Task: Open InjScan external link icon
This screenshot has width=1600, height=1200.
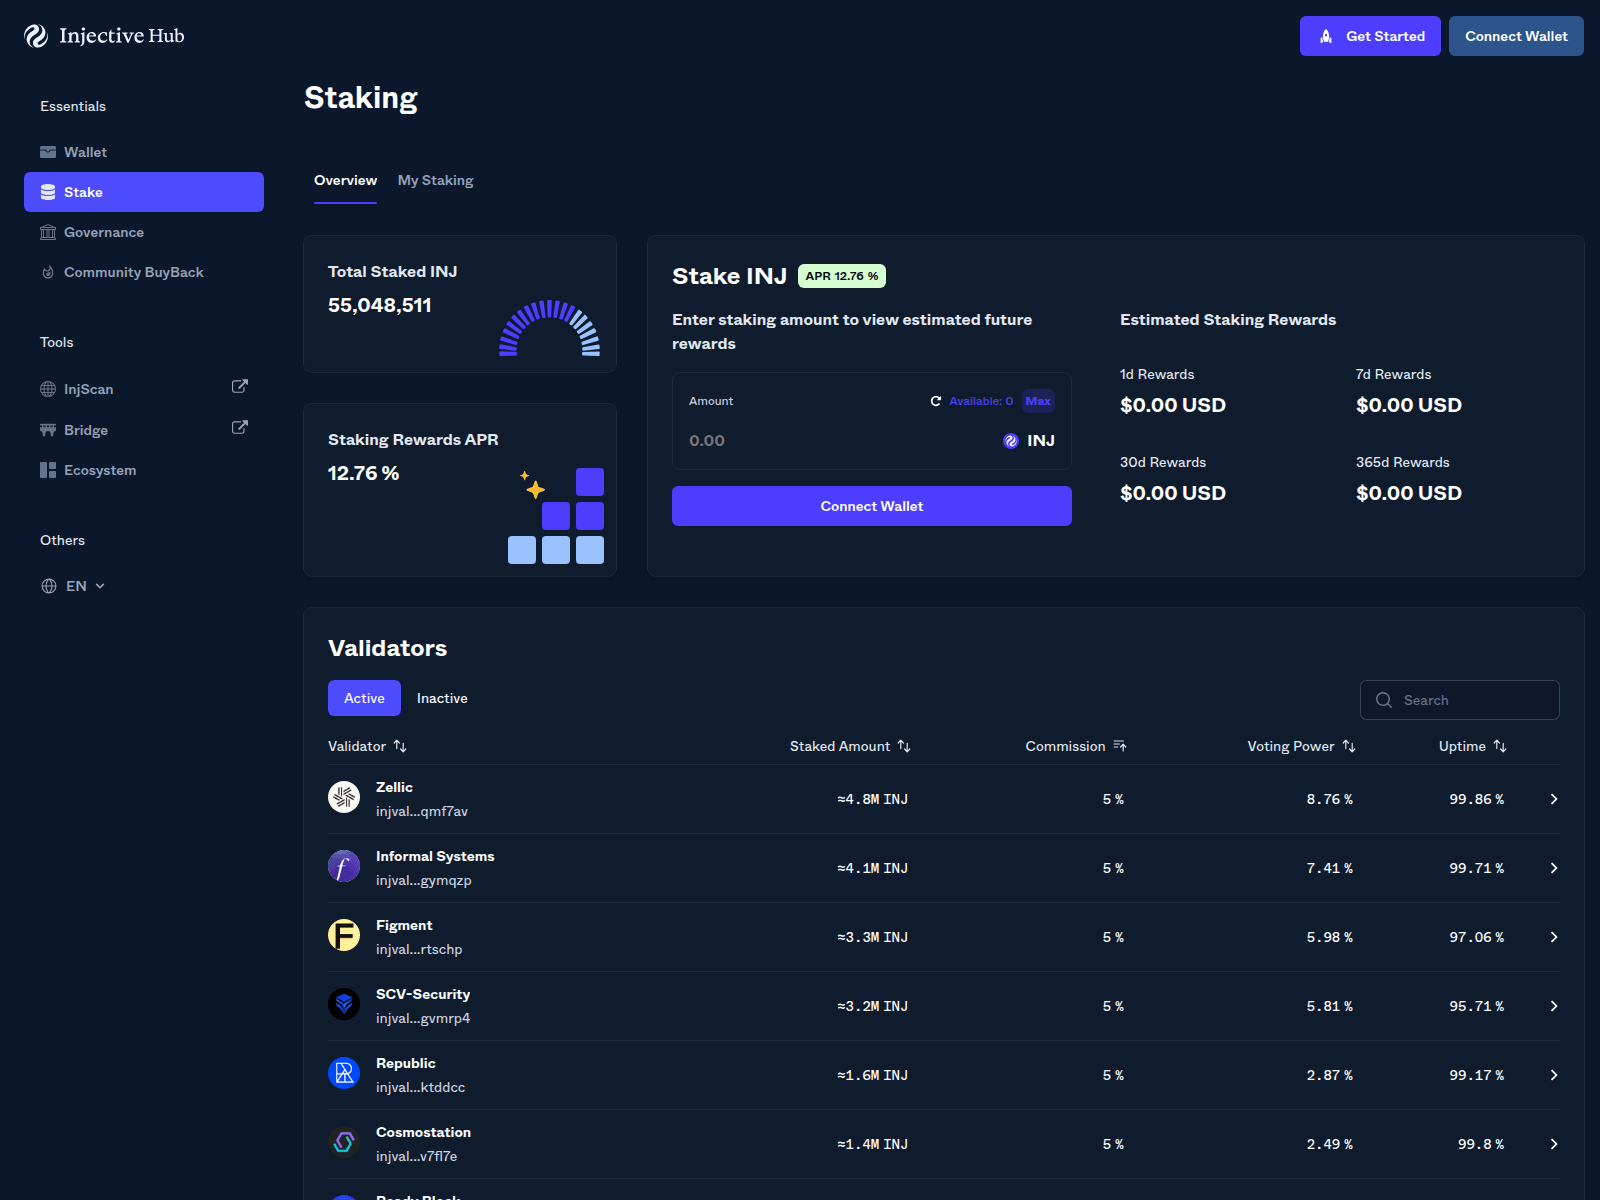Action: click(x=240, y=386)
